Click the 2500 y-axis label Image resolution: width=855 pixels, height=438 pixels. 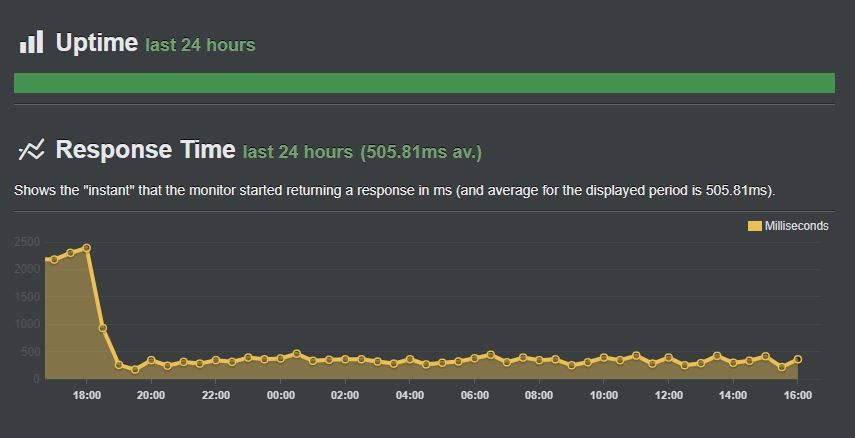pos(27,242)
